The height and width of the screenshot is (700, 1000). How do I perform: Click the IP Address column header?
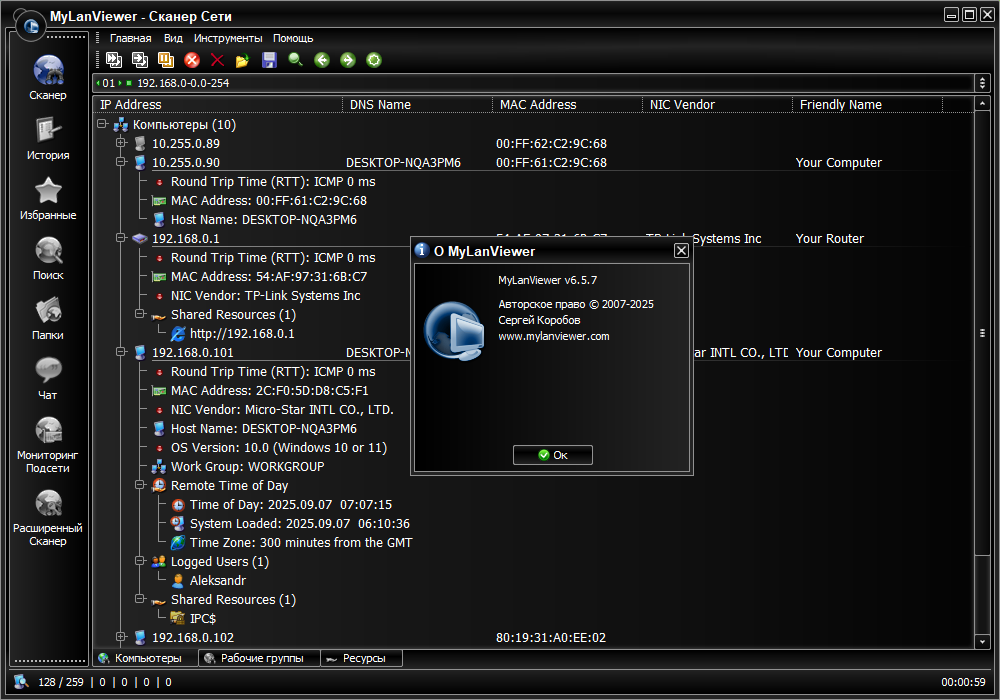click(x=218, y=105)
